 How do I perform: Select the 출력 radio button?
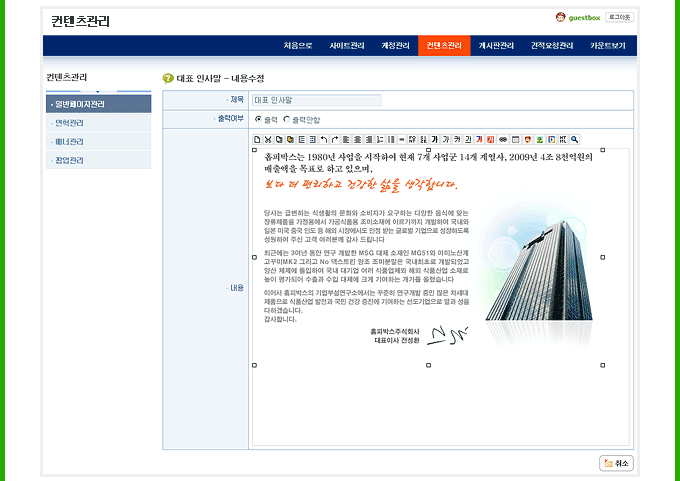(258, 118)
